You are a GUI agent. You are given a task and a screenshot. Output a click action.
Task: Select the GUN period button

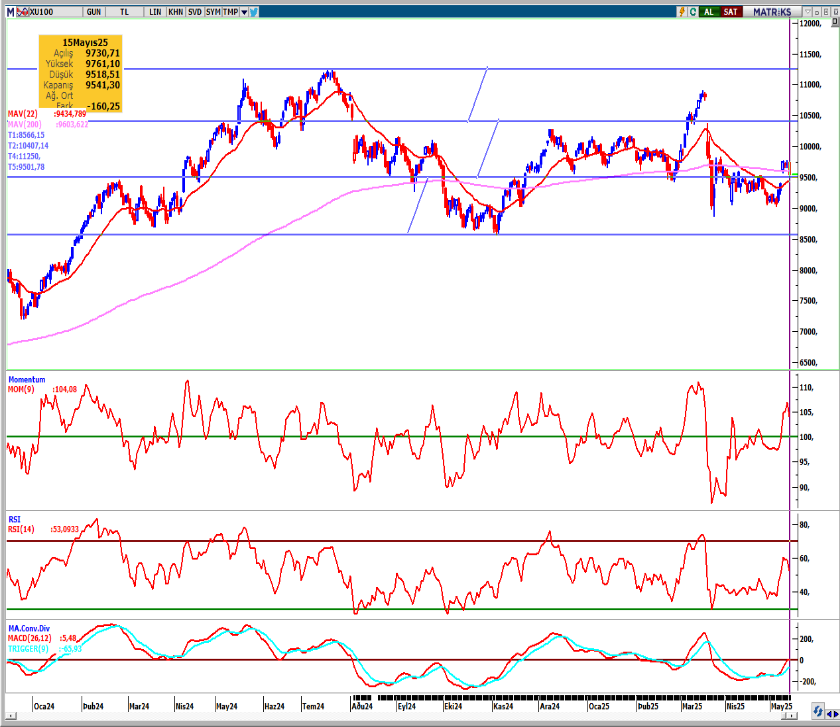(94, 12)
